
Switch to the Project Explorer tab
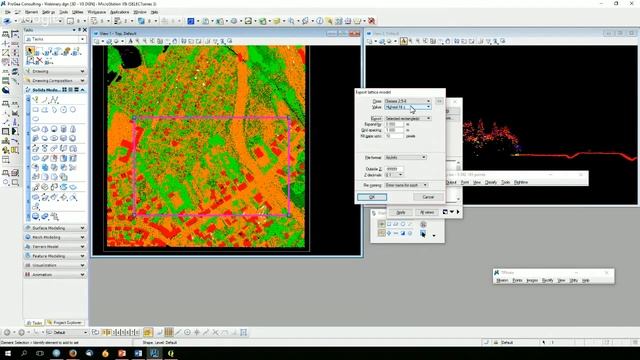pyautogui.click(x=64, y=323)
